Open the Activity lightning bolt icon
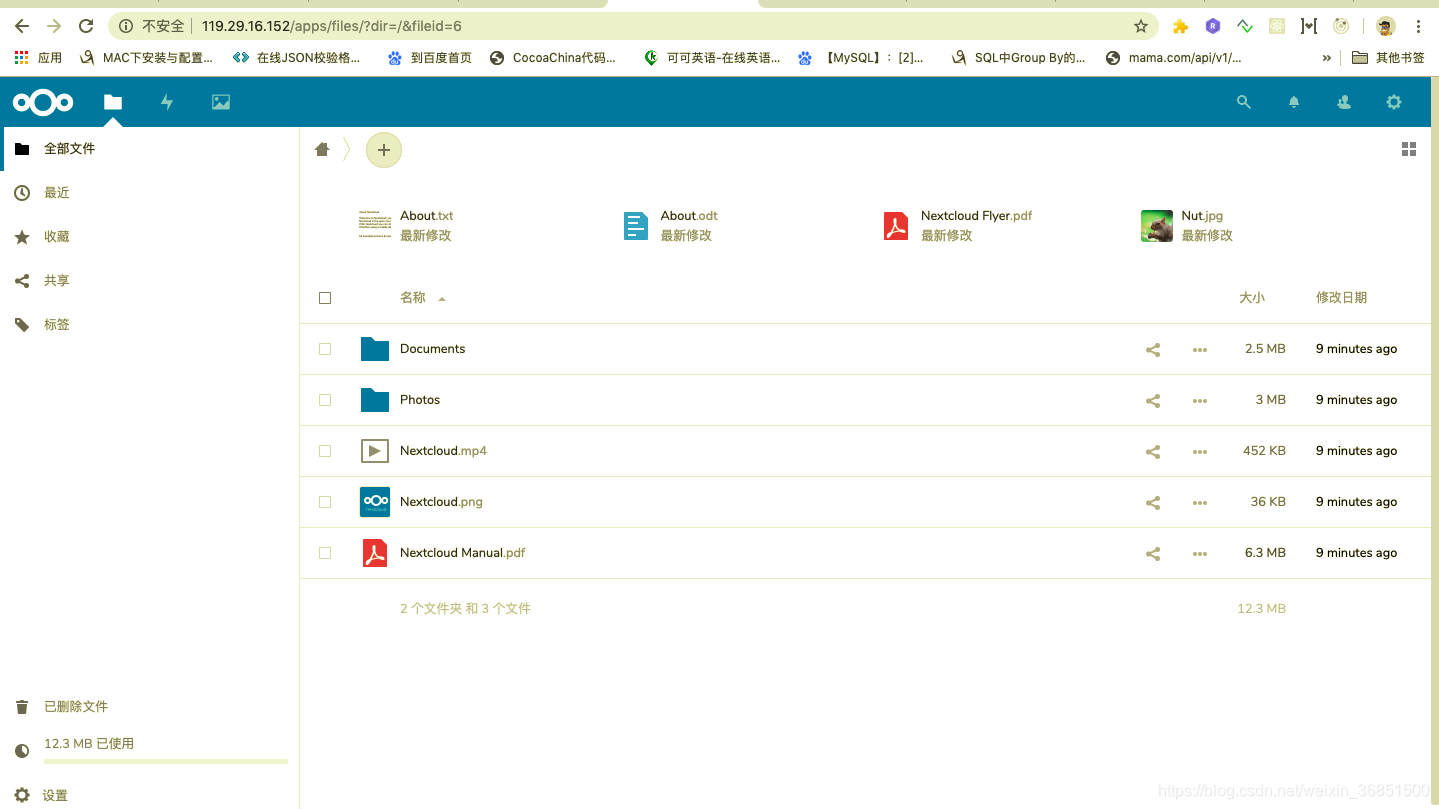Screen dimensions: 1439x809 pyautogui.click(x=167, y=102)
